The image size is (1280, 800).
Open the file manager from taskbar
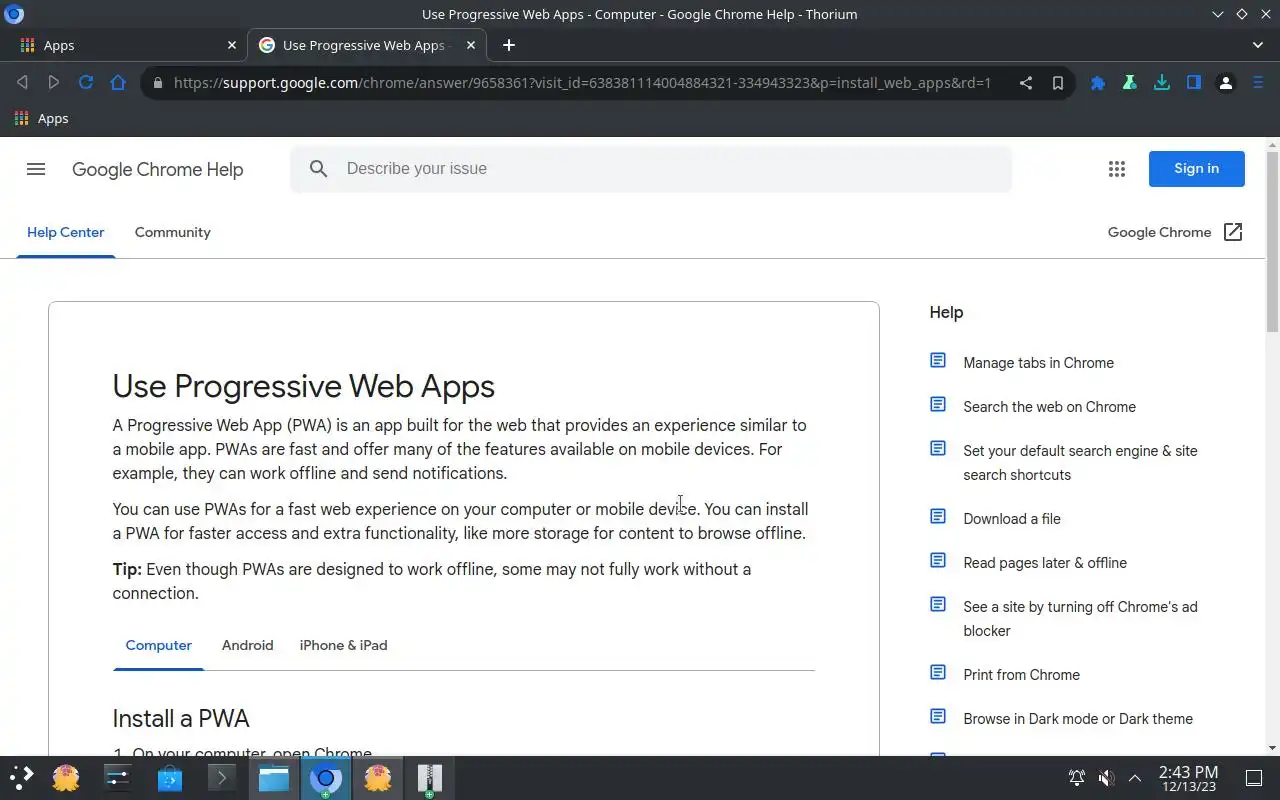pyautogui.click(x=274, y=777)
